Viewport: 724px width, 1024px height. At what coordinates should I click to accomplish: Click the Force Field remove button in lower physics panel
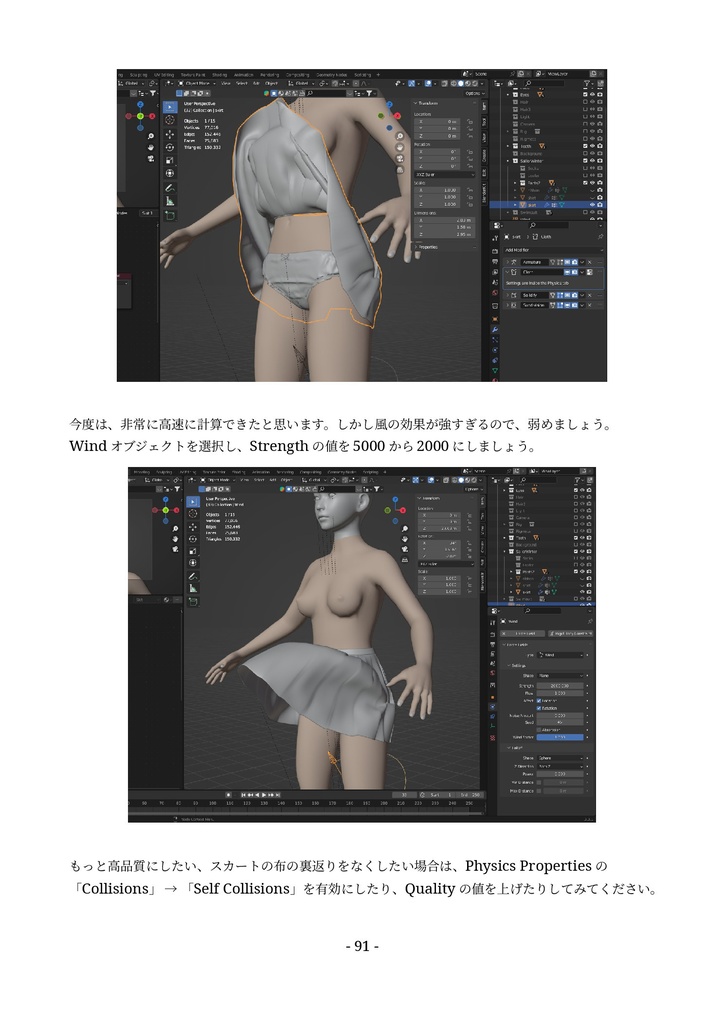point(522,633)
